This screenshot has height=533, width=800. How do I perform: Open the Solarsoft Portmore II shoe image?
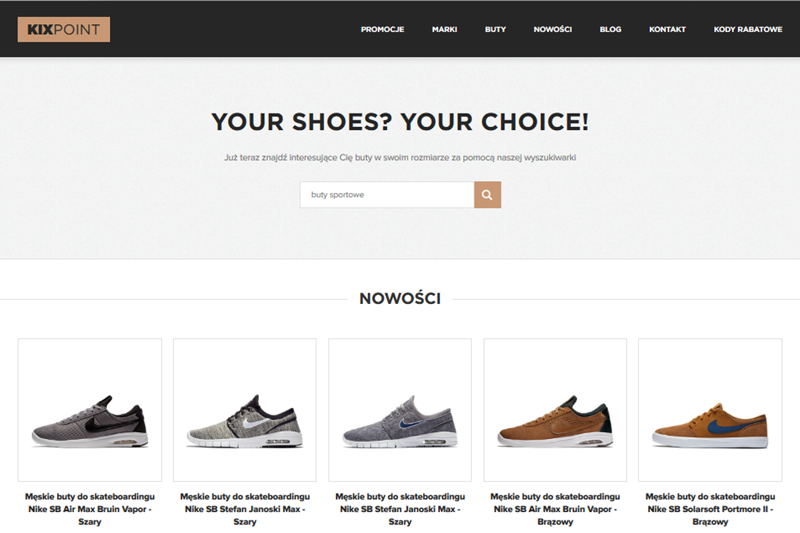[x=710, y=410]
